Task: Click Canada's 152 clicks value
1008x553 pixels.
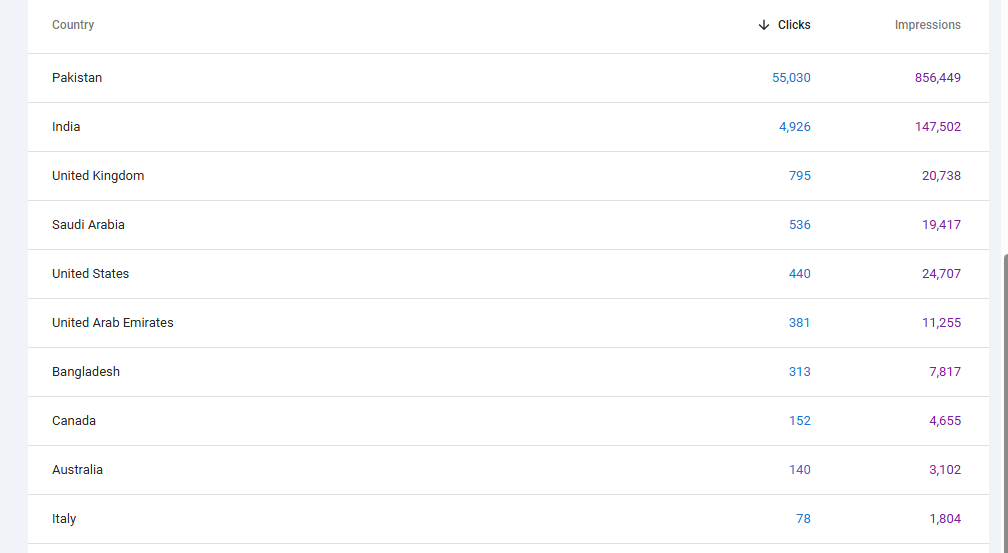Action: (x=800, y=421)
